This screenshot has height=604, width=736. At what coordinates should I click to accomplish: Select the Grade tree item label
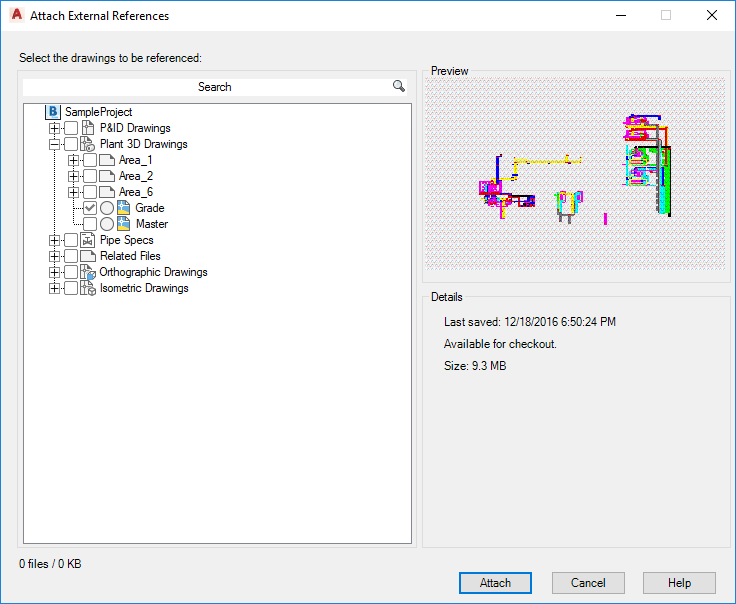[x=150, y=208]
